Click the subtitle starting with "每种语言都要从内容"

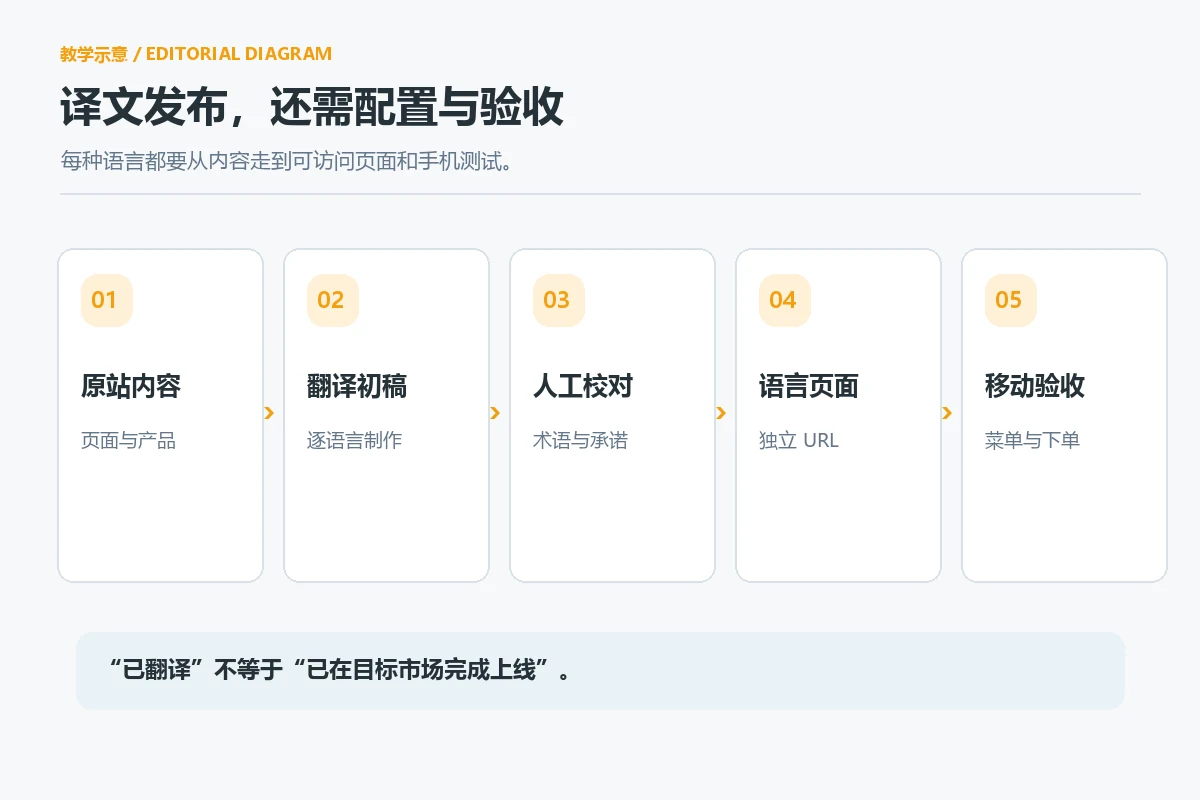pos(287,161)
